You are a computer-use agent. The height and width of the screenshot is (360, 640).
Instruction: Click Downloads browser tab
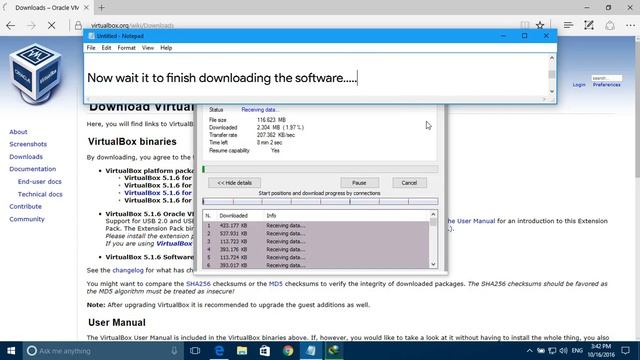(x=47, y=7)
